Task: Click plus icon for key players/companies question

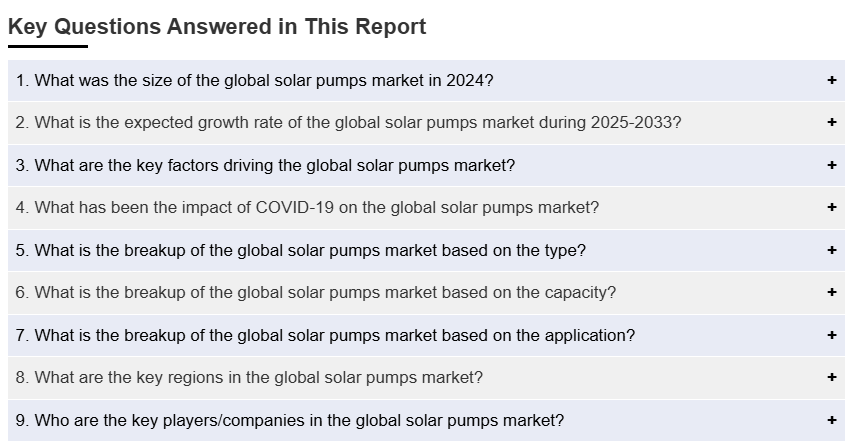Action: tap(831, 420)
